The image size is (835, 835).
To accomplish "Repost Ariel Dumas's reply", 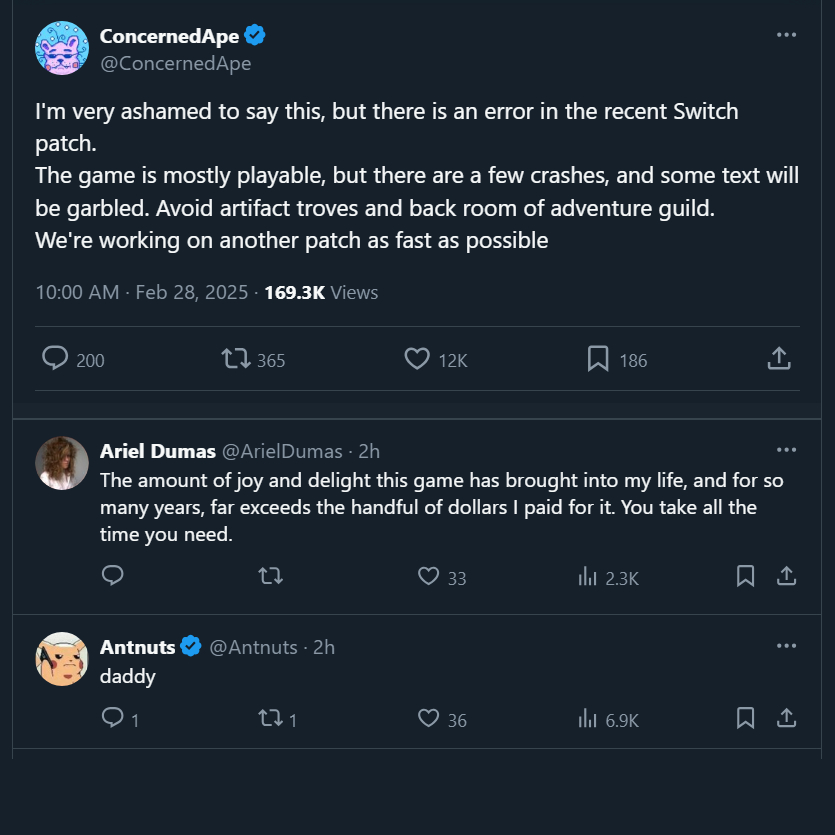I will (270, 577).
